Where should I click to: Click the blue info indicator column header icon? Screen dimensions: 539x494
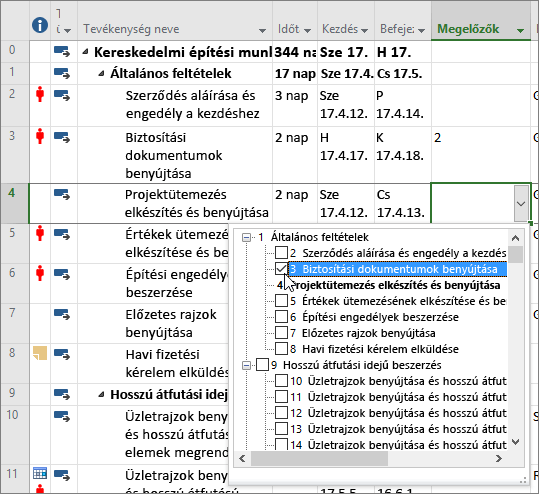(40, 25)
